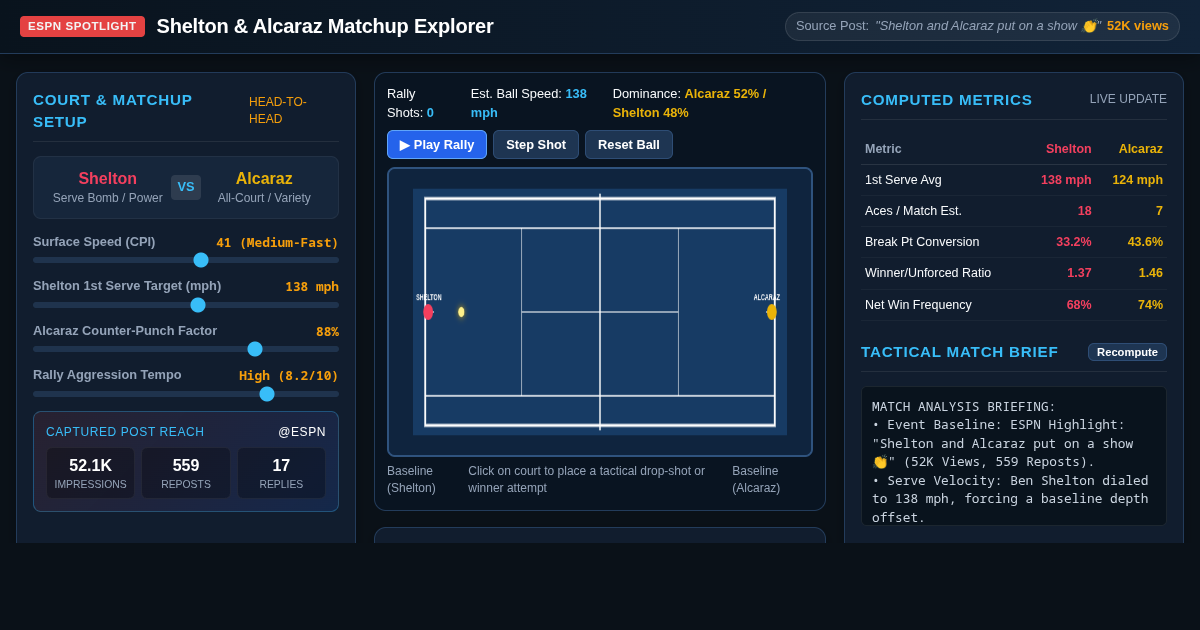The image size is (1200, 630).
Task: Click the yellow Alcaraz player marker on court
Action: [772, 312]
